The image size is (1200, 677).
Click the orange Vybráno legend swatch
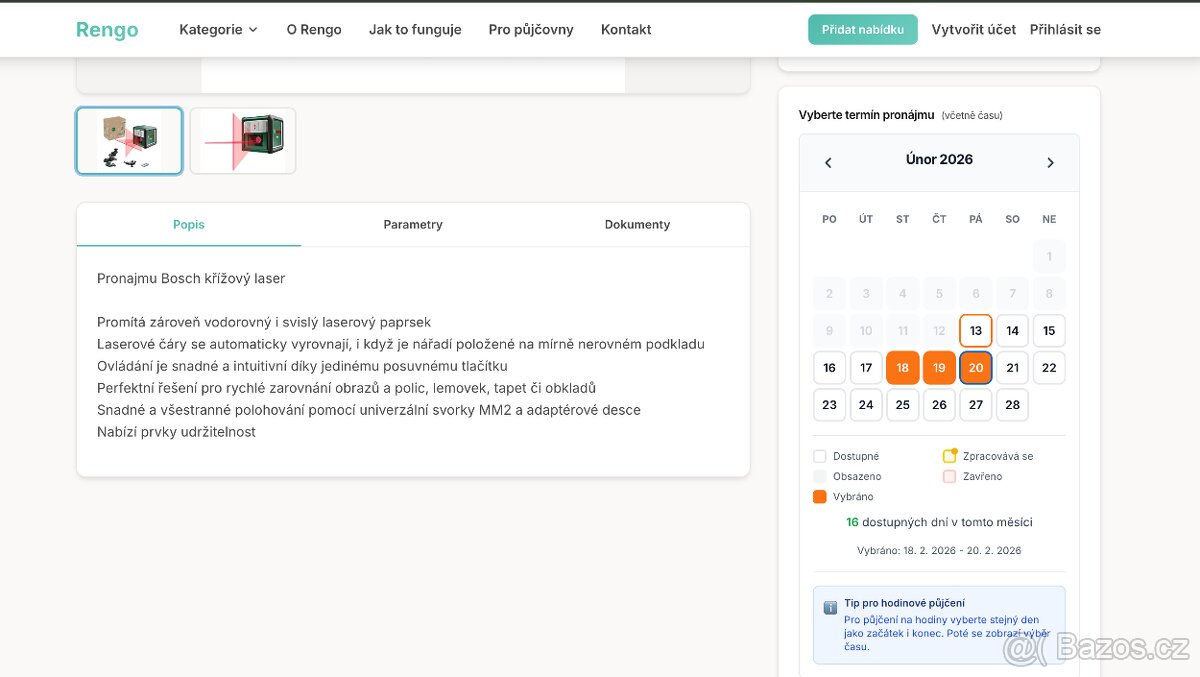820,497
